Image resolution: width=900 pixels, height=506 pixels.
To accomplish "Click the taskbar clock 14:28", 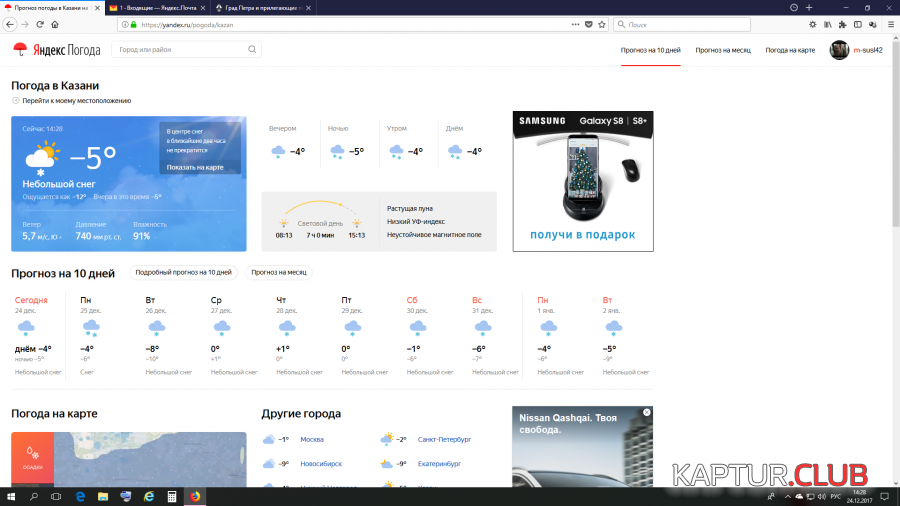I will pos(859,496).
